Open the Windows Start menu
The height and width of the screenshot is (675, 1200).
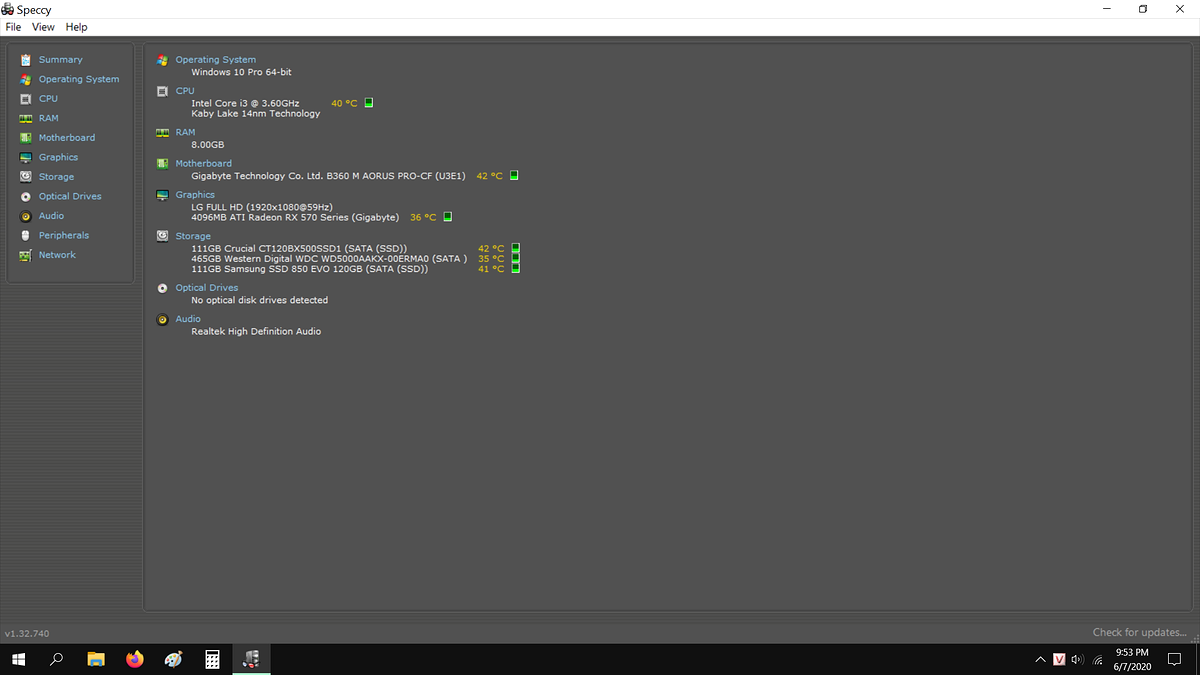18,659
